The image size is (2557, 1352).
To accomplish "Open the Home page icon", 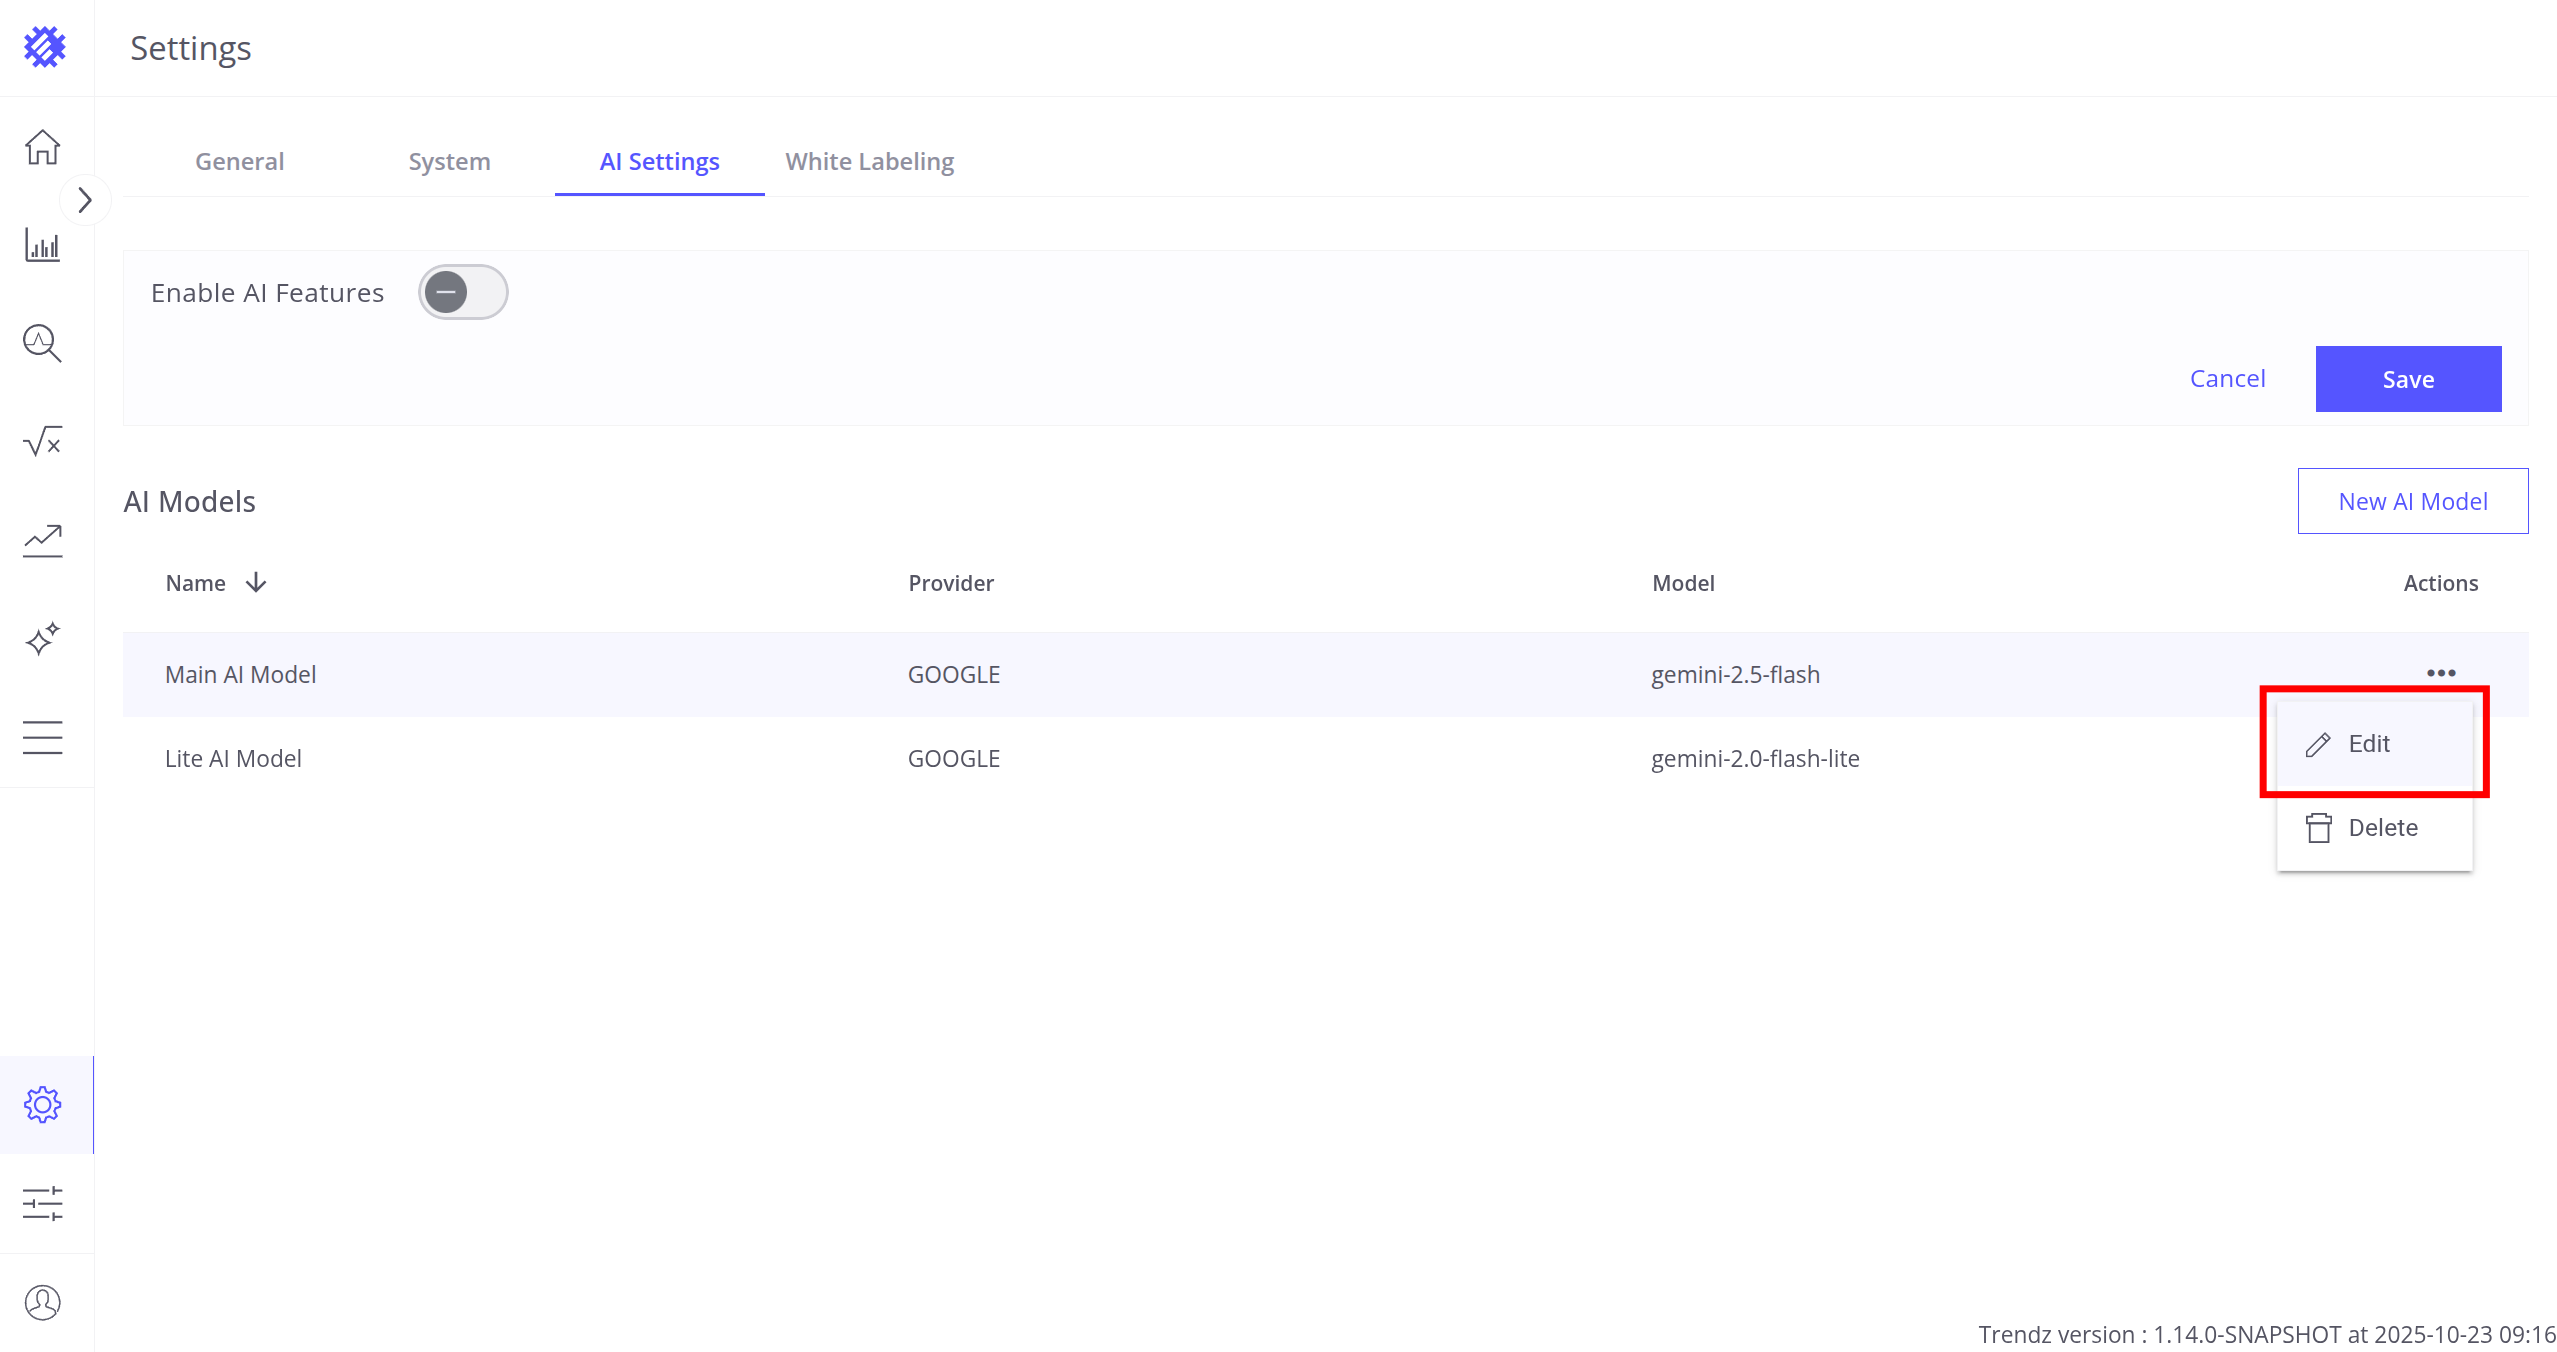I will pos(43,147).
